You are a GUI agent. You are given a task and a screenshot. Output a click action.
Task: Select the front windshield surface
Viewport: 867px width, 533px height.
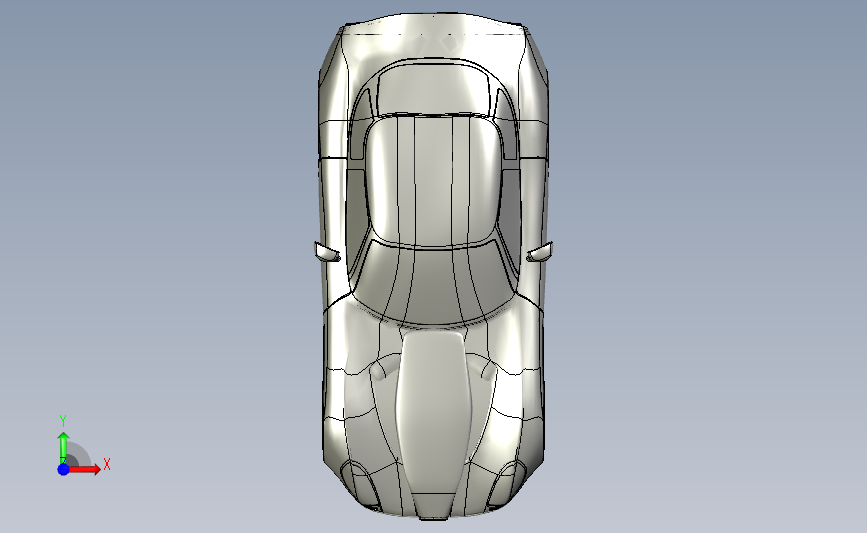(433, 285)
